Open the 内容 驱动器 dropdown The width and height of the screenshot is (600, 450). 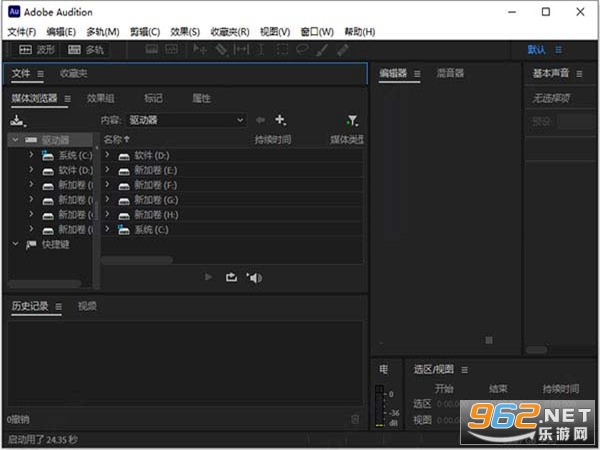(x=186, y=120)
